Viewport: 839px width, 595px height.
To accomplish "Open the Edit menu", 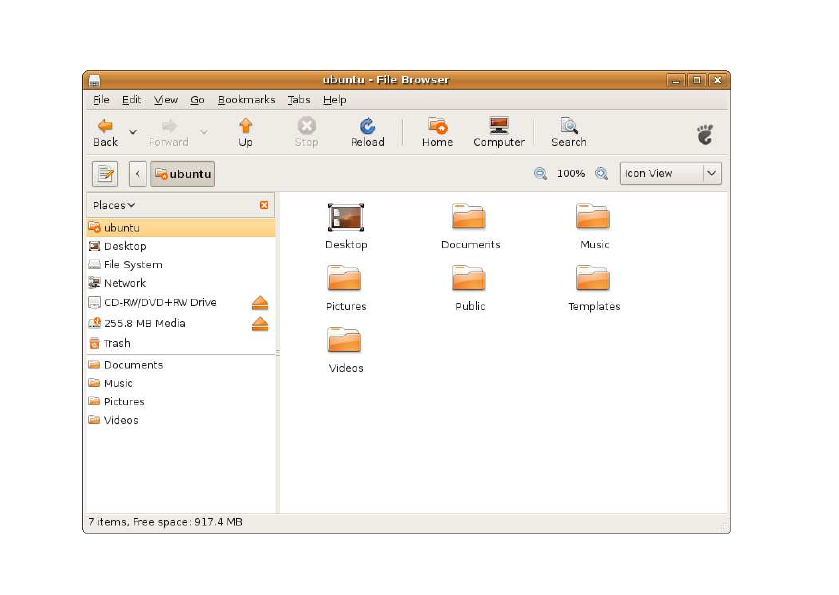I will [x=131, y=100].
